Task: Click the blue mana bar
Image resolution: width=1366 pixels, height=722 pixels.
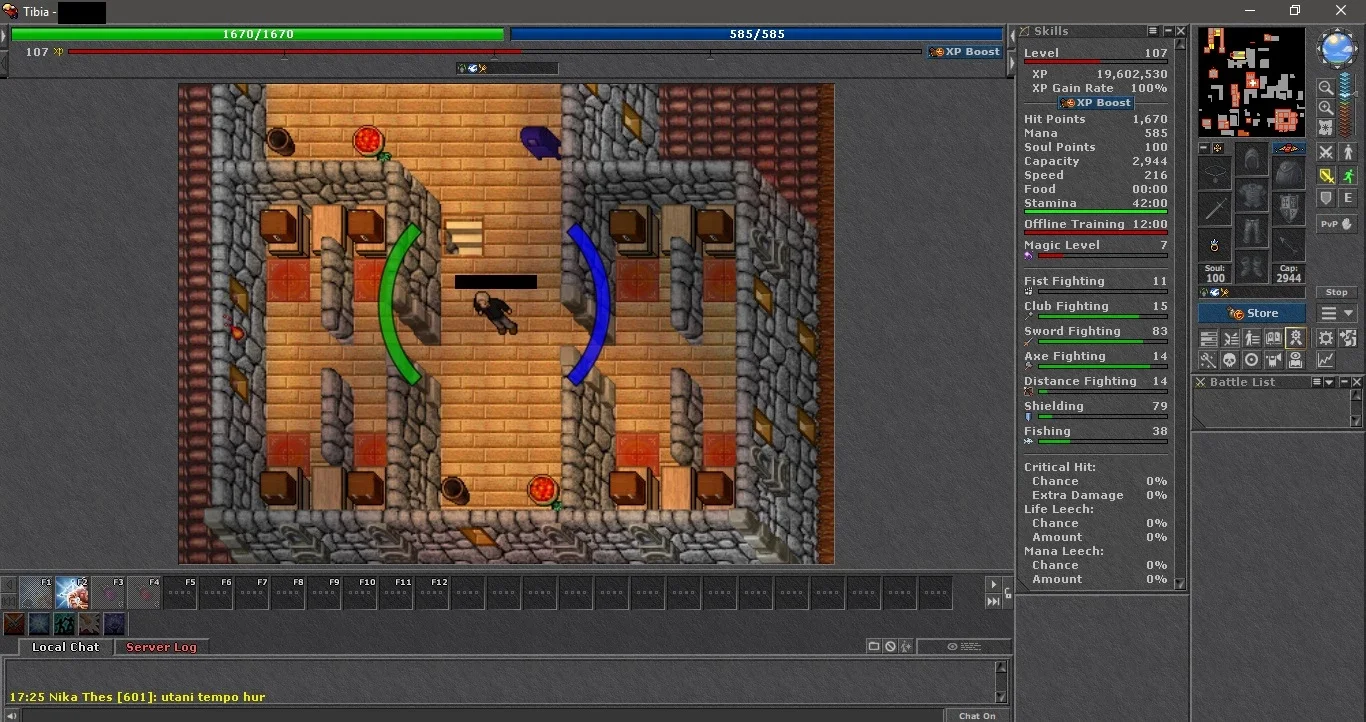Action: click(x=757, y=34)
